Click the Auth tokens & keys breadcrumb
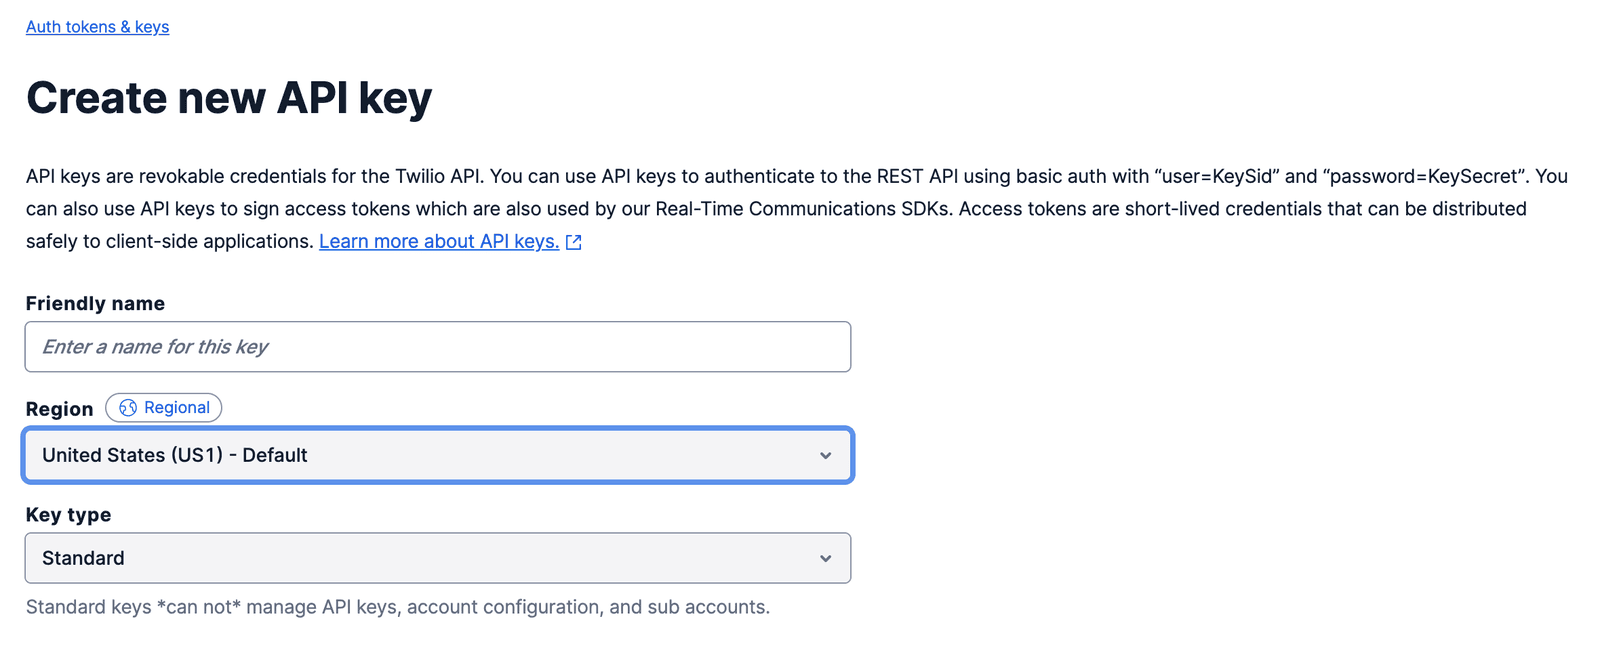 97,27
